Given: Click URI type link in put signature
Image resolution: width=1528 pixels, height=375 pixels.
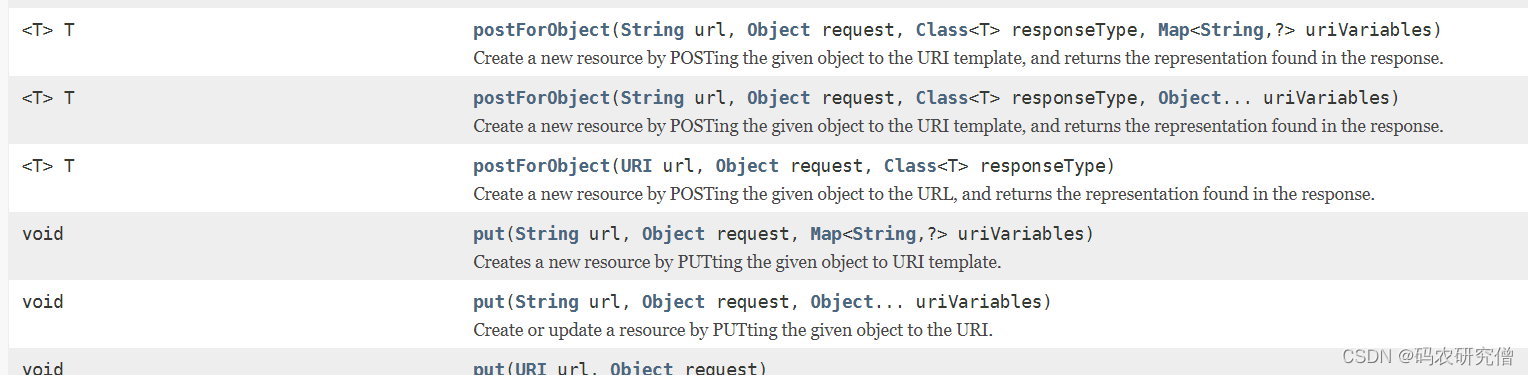Looking at the screenshot, I should click(531, 369).
